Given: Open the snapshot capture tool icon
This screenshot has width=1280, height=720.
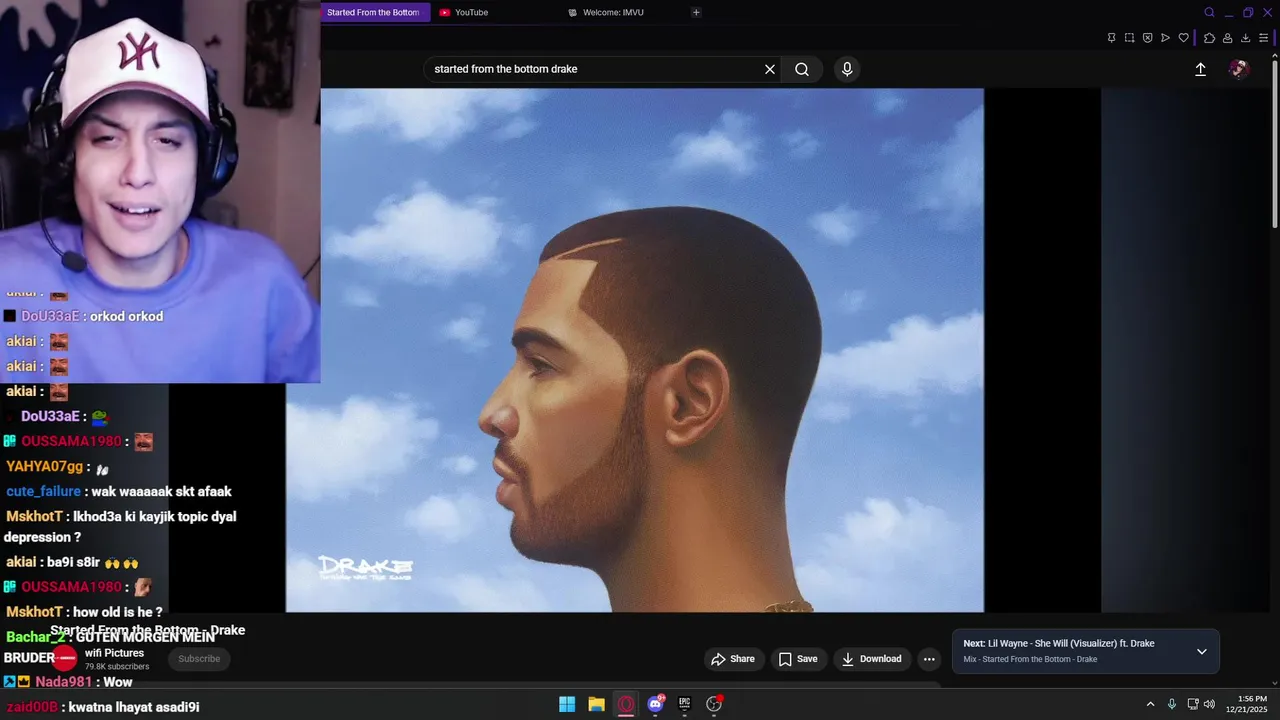Looking at the screenshot, I should point(1129,38).
